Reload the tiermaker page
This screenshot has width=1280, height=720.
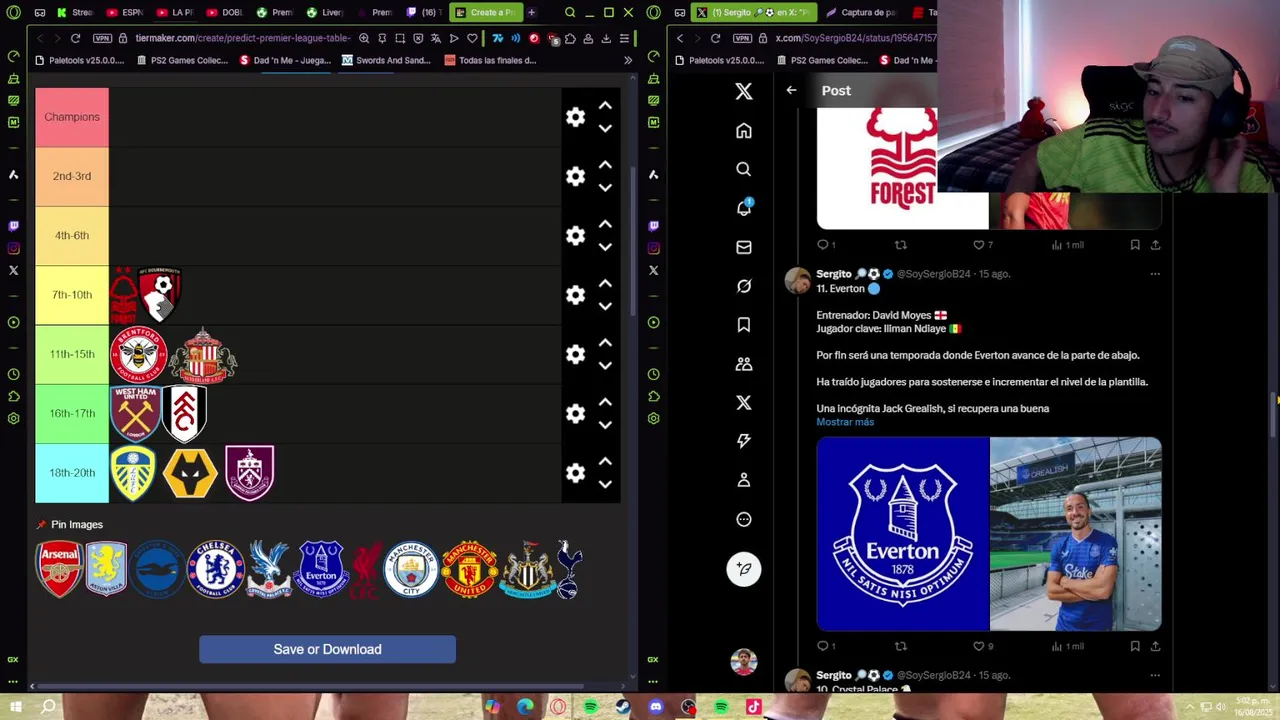point(75,38)
